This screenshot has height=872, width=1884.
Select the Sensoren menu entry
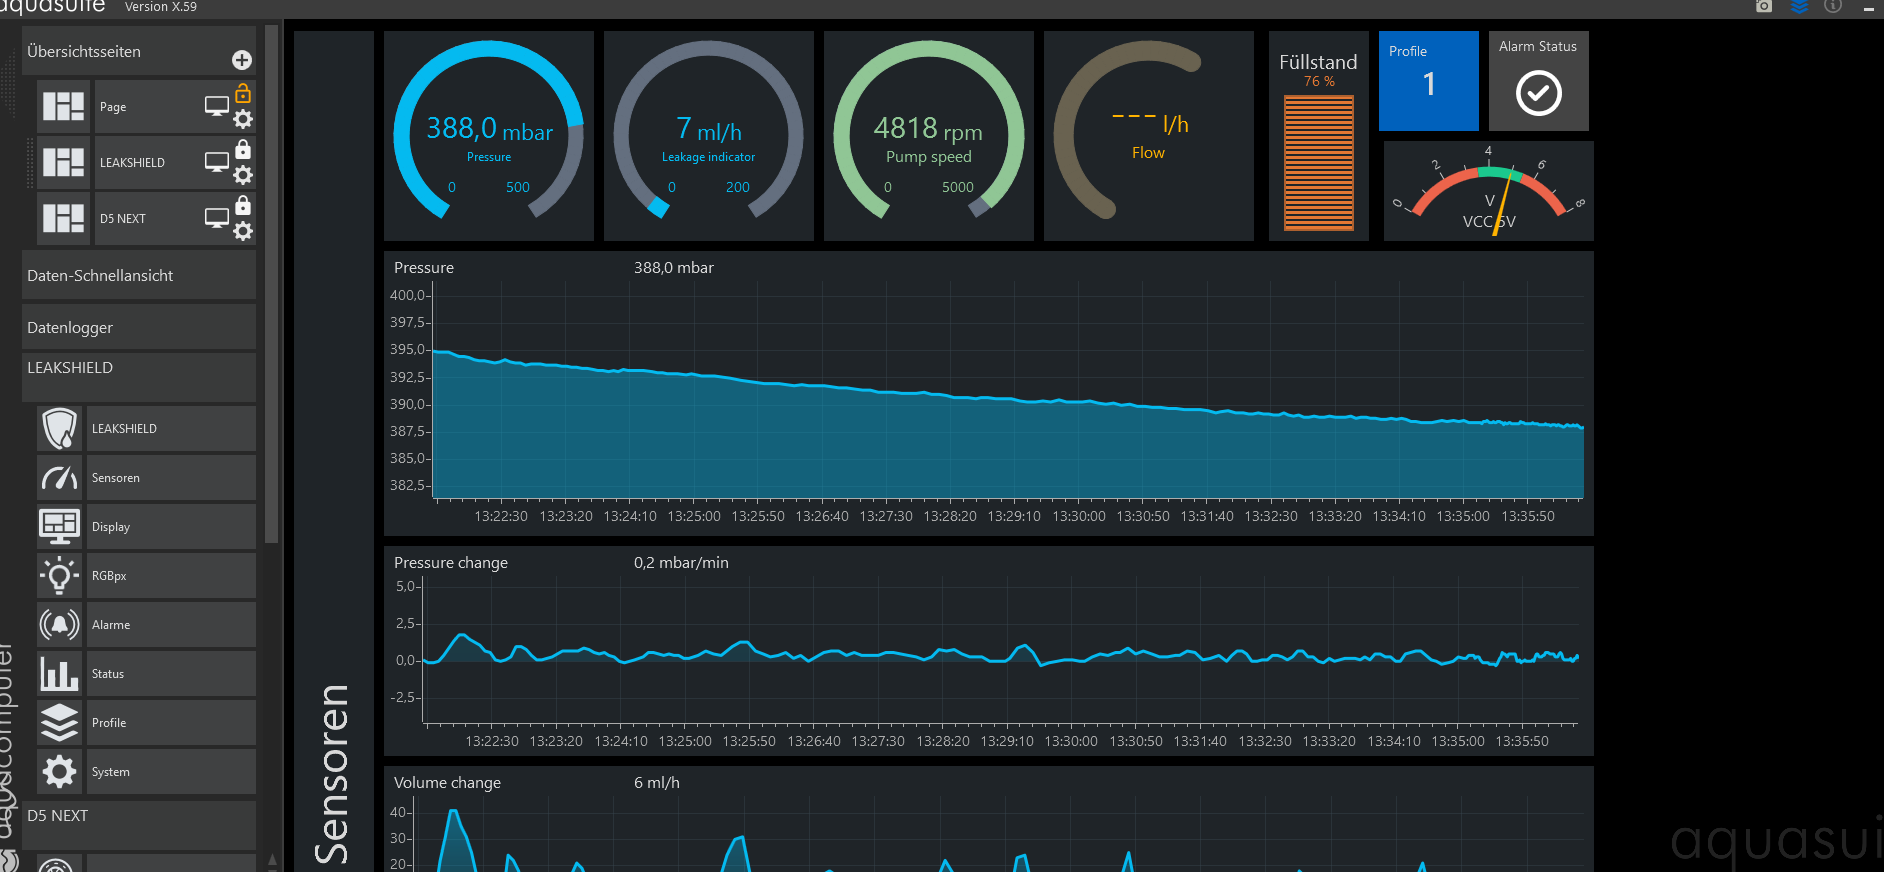[171, 478]
